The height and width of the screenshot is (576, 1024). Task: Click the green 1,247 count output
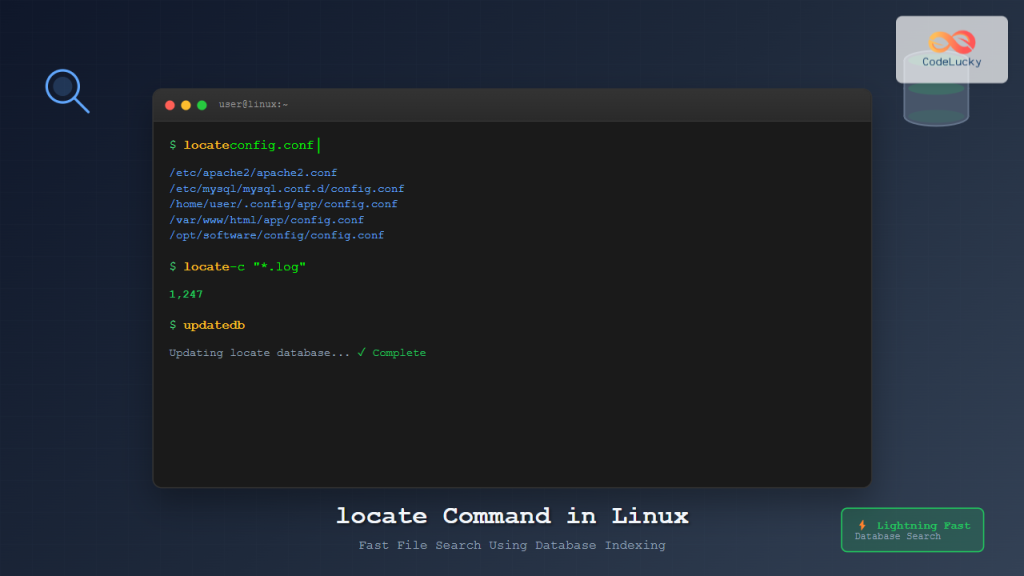(x=184, y=294)
